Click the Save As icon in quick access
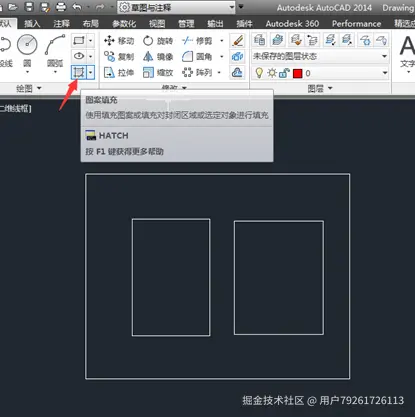The image size is (415, 417). click(45, 7)
